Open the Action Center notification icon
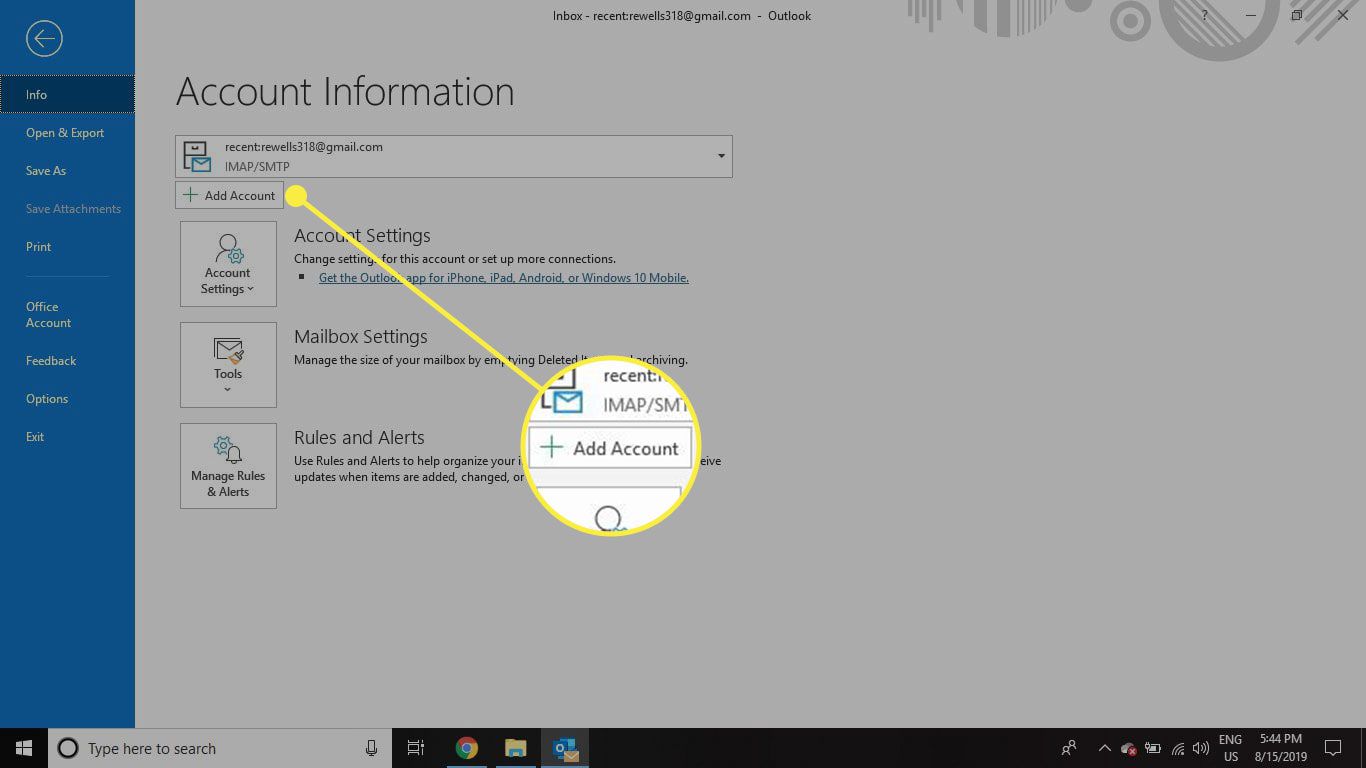Viewport: 1366px width, 768px height. [x=1333, y=748]
